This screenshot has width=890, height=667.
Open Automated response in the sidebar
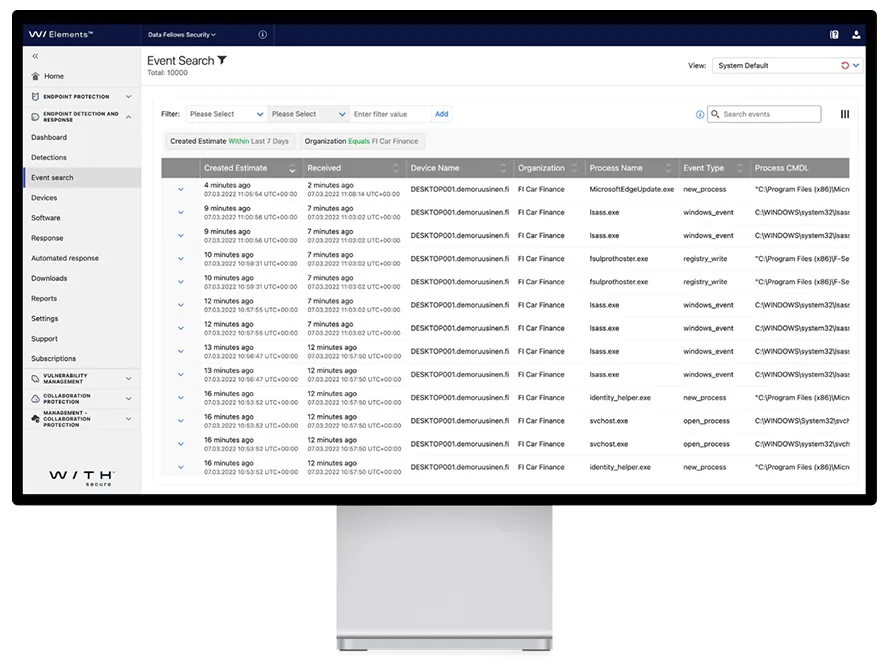[x=65, y=258]
